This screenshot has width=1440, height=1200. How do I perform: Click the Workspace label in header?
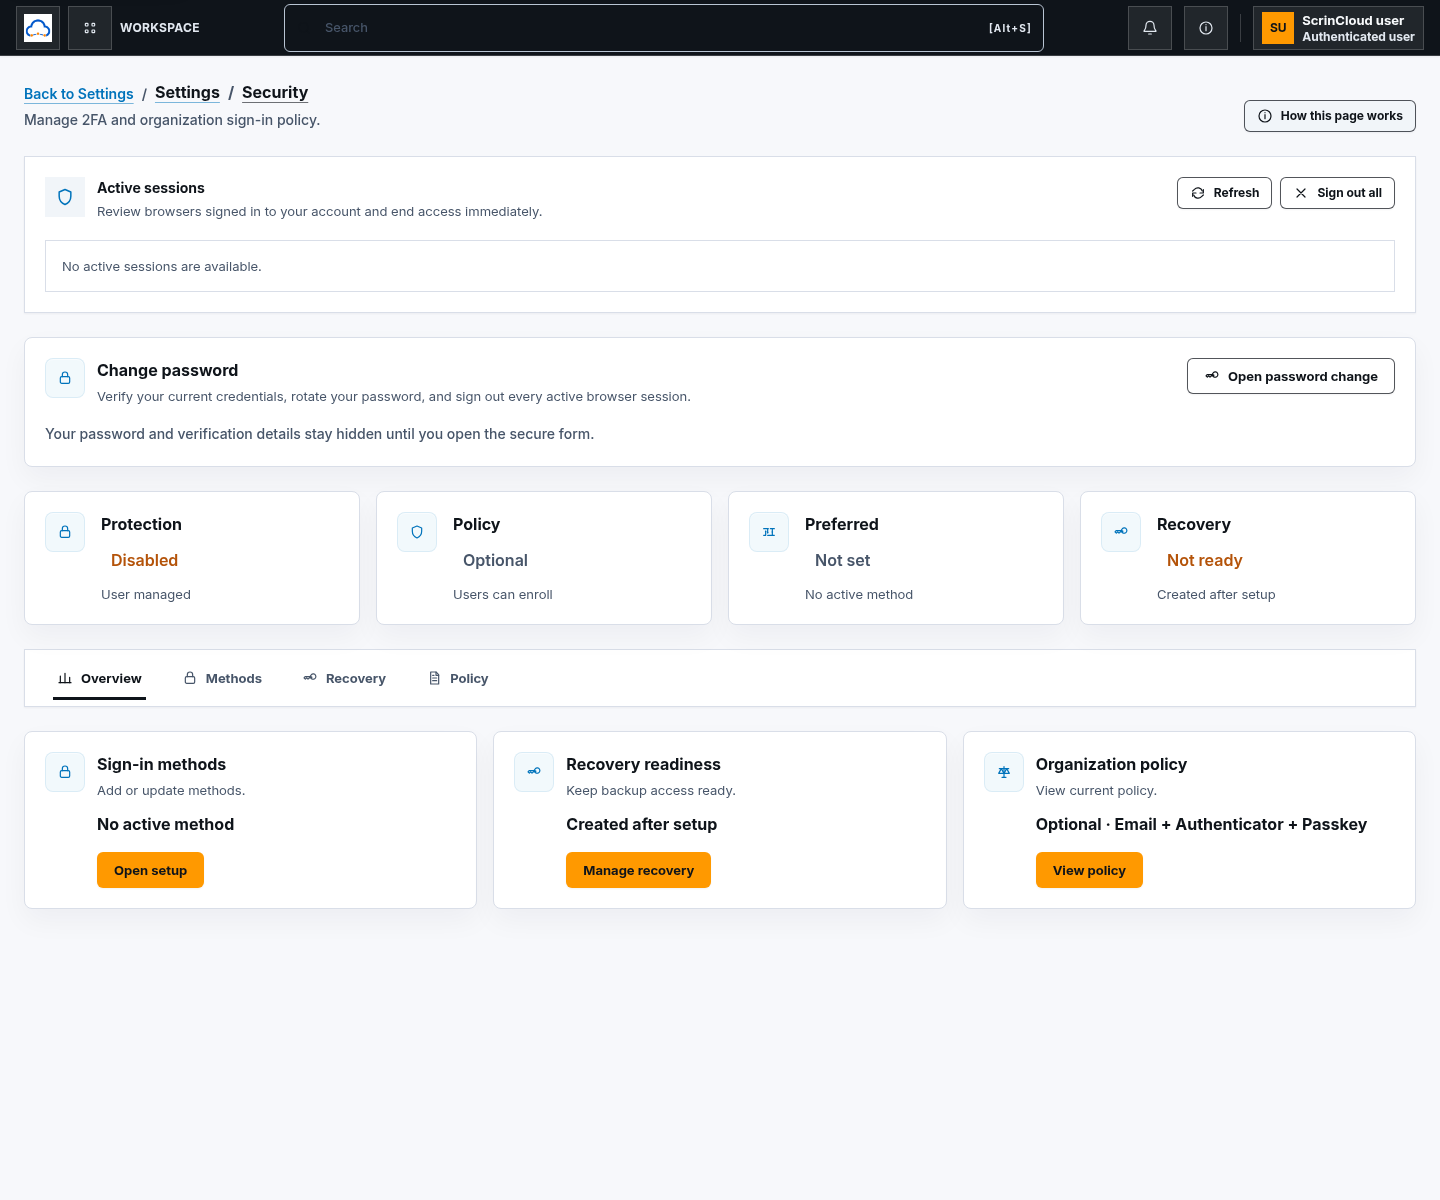point(160,28)
